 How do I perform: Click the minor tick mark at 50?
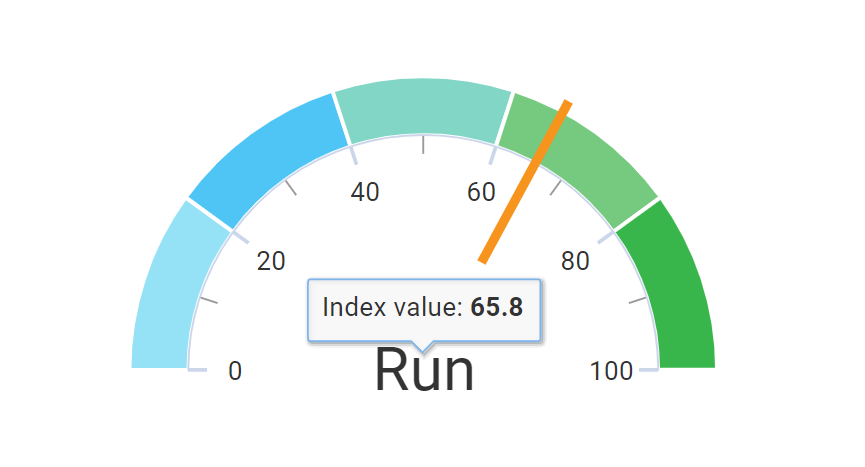click(423, 144)
